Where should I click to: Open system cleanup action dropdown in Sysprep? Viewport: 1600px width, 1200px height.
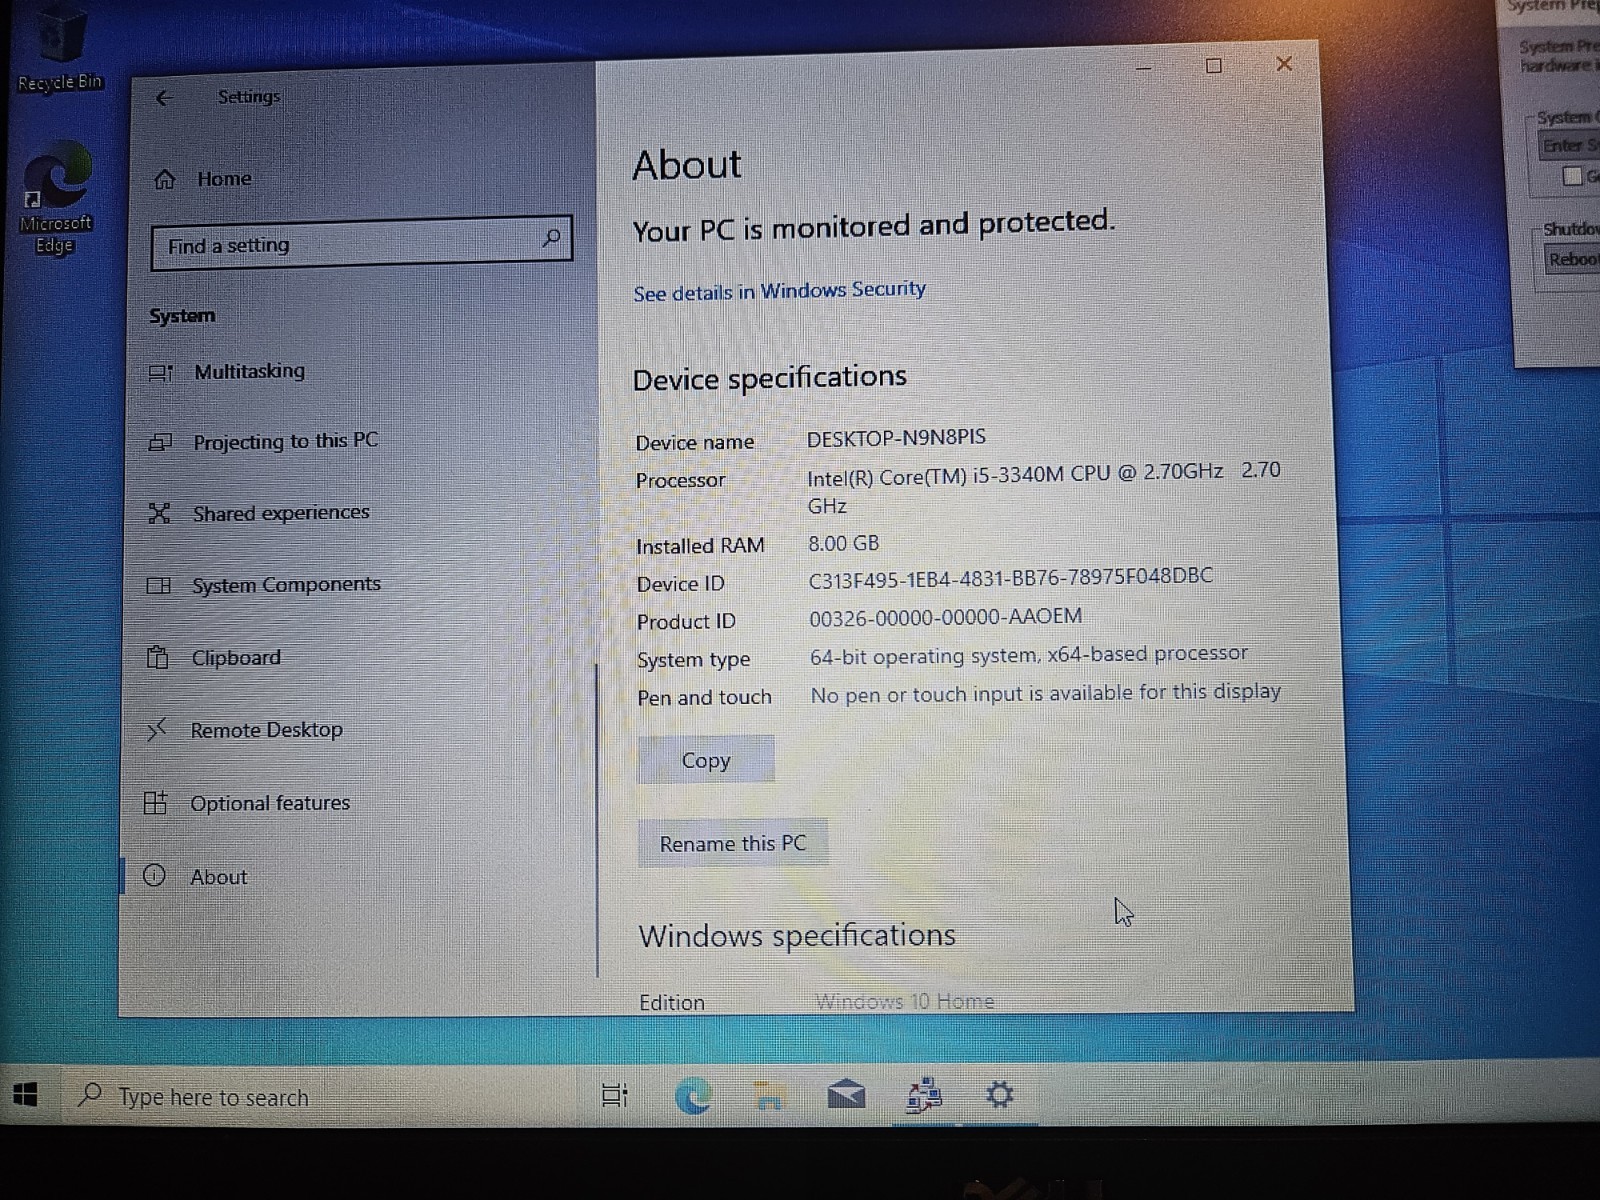[1568, 145]
